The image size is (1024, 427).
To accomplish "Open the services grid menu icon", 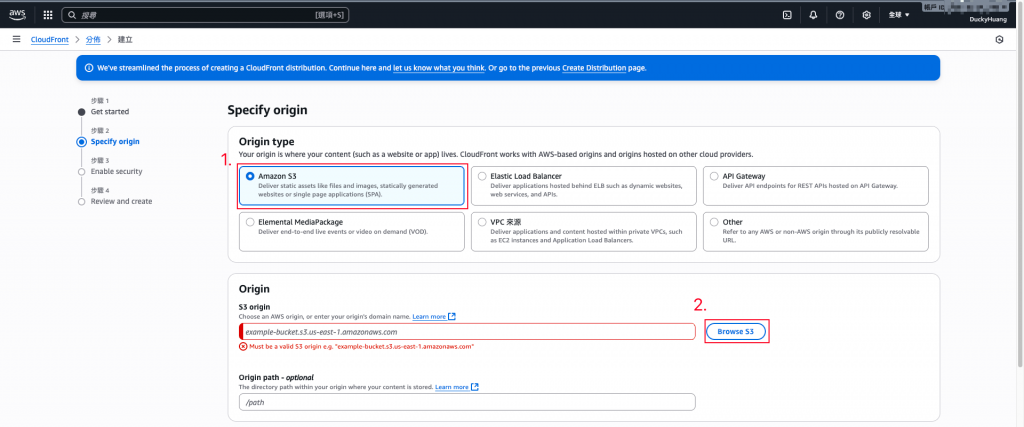I will [48, 14].
